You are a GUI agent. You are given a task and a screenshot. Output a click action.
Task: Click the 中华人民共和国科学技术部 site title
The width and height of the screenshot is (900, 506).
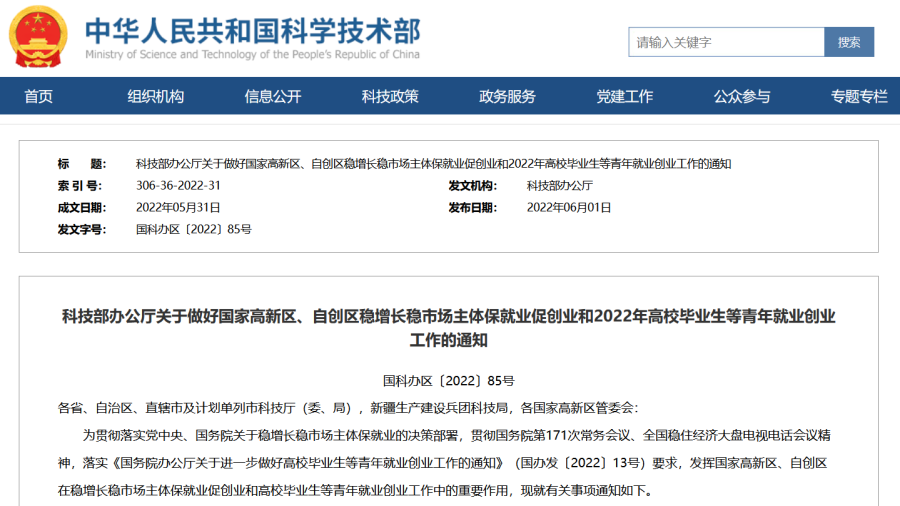pyautogui.click(x=253, y=31)
